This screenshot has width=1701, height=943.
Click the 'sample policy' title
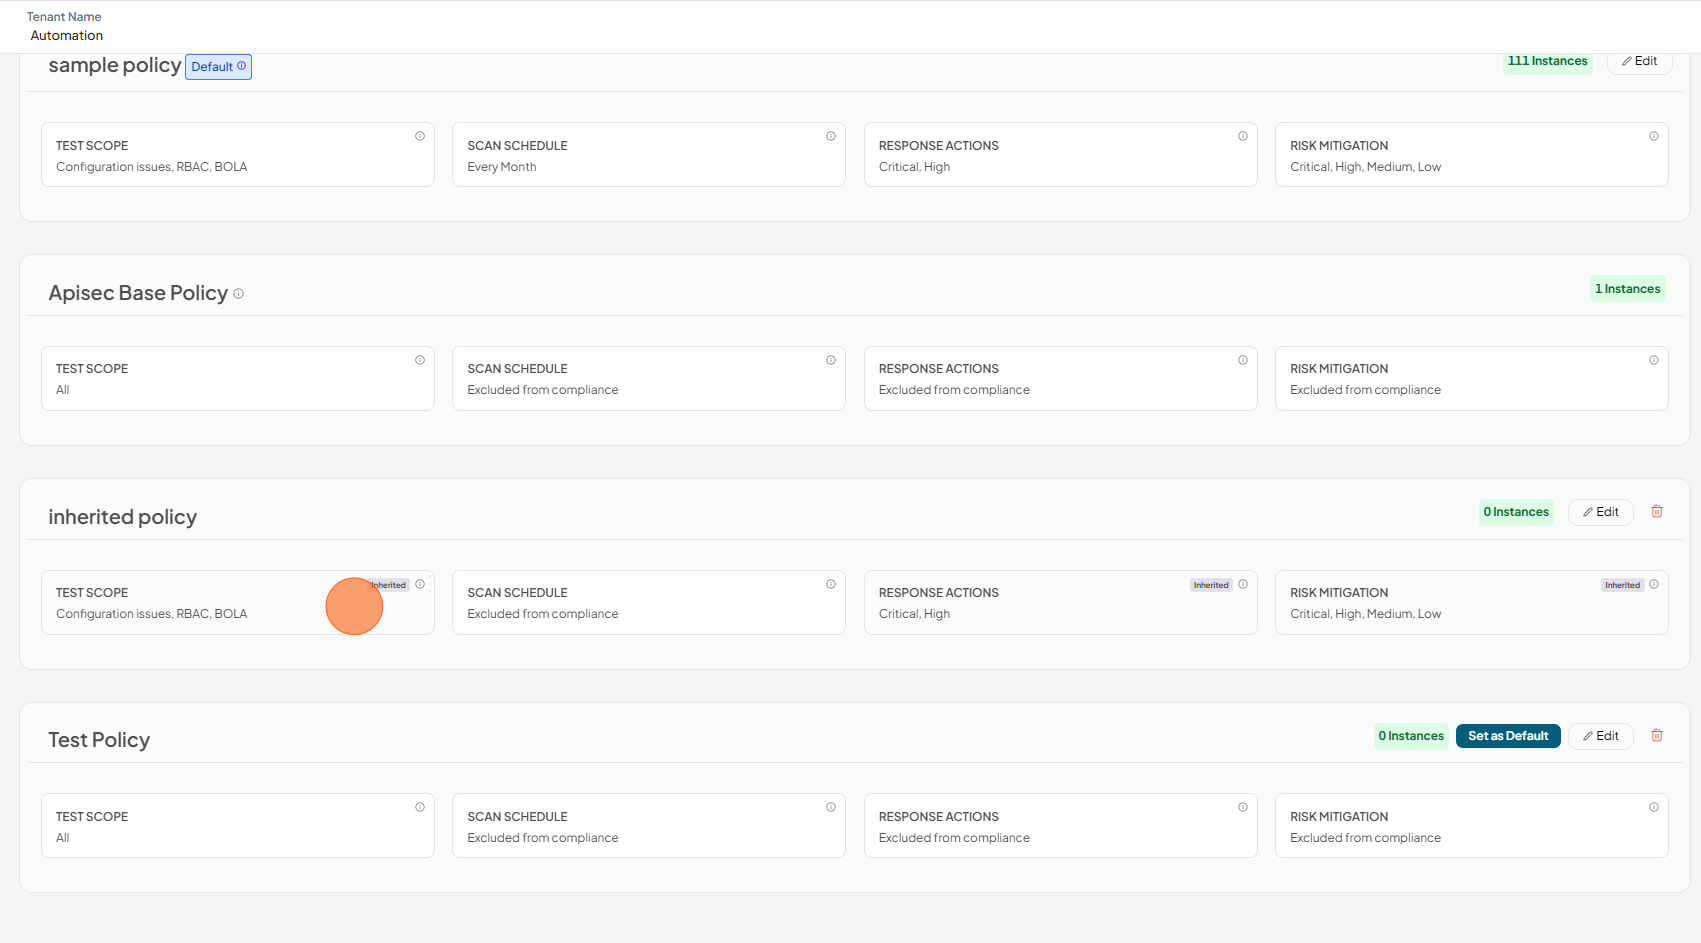click(x=115, y=65)
